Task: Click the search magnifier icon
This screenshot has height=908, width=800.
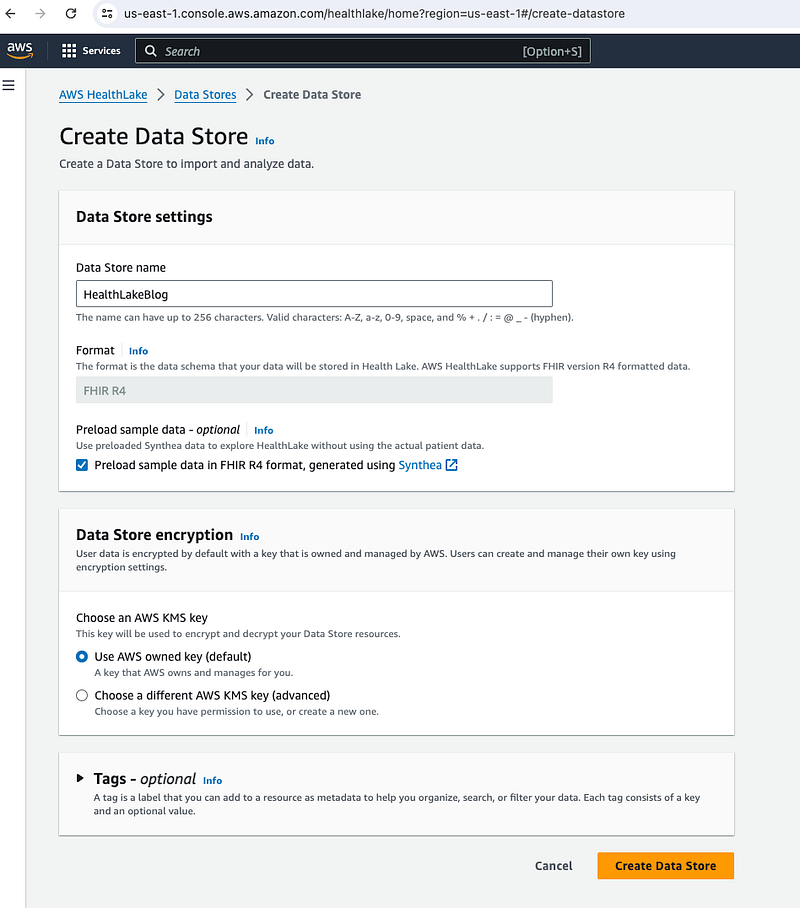Action: tap(151, 51)
